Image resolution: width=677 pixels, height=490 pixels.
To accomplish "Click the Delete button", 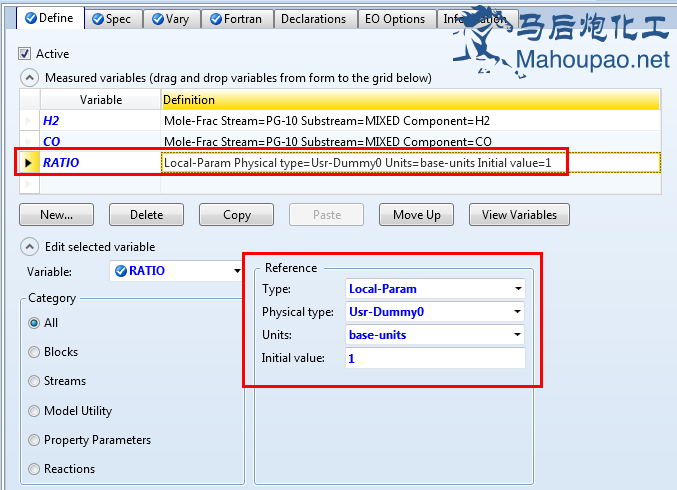I will pos(146,215).
